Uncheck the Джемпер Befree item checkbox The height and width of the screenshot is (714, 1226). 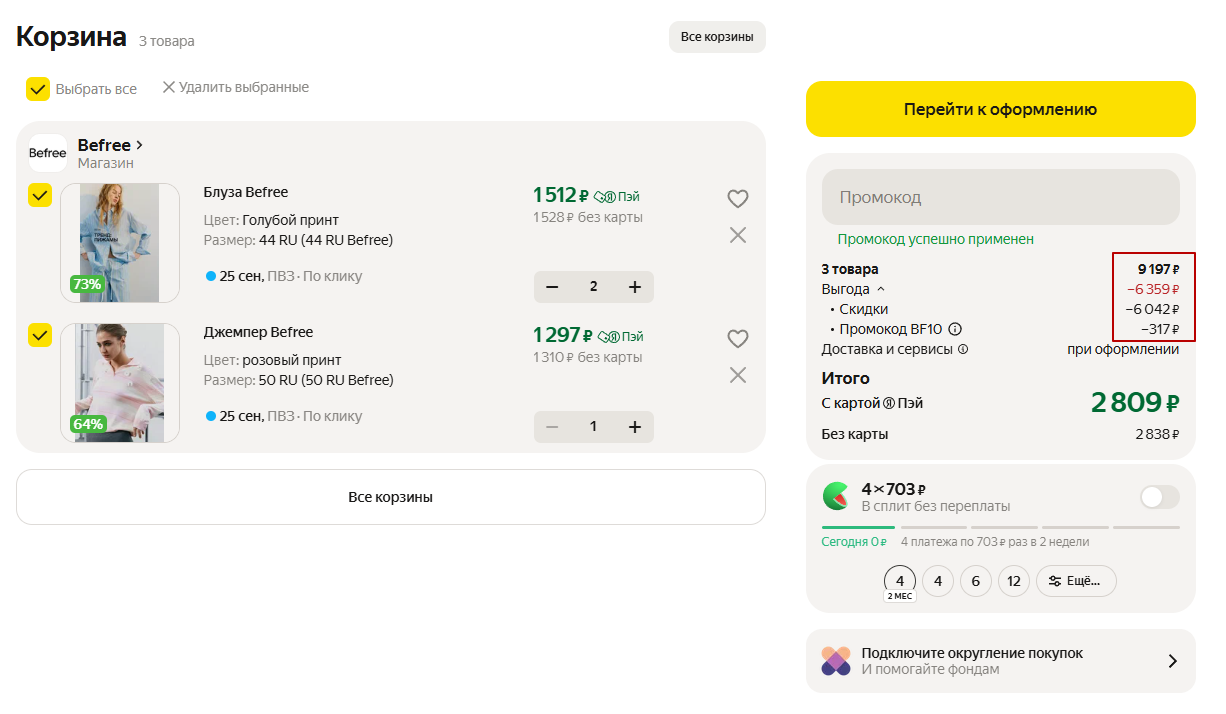(39, 336)
